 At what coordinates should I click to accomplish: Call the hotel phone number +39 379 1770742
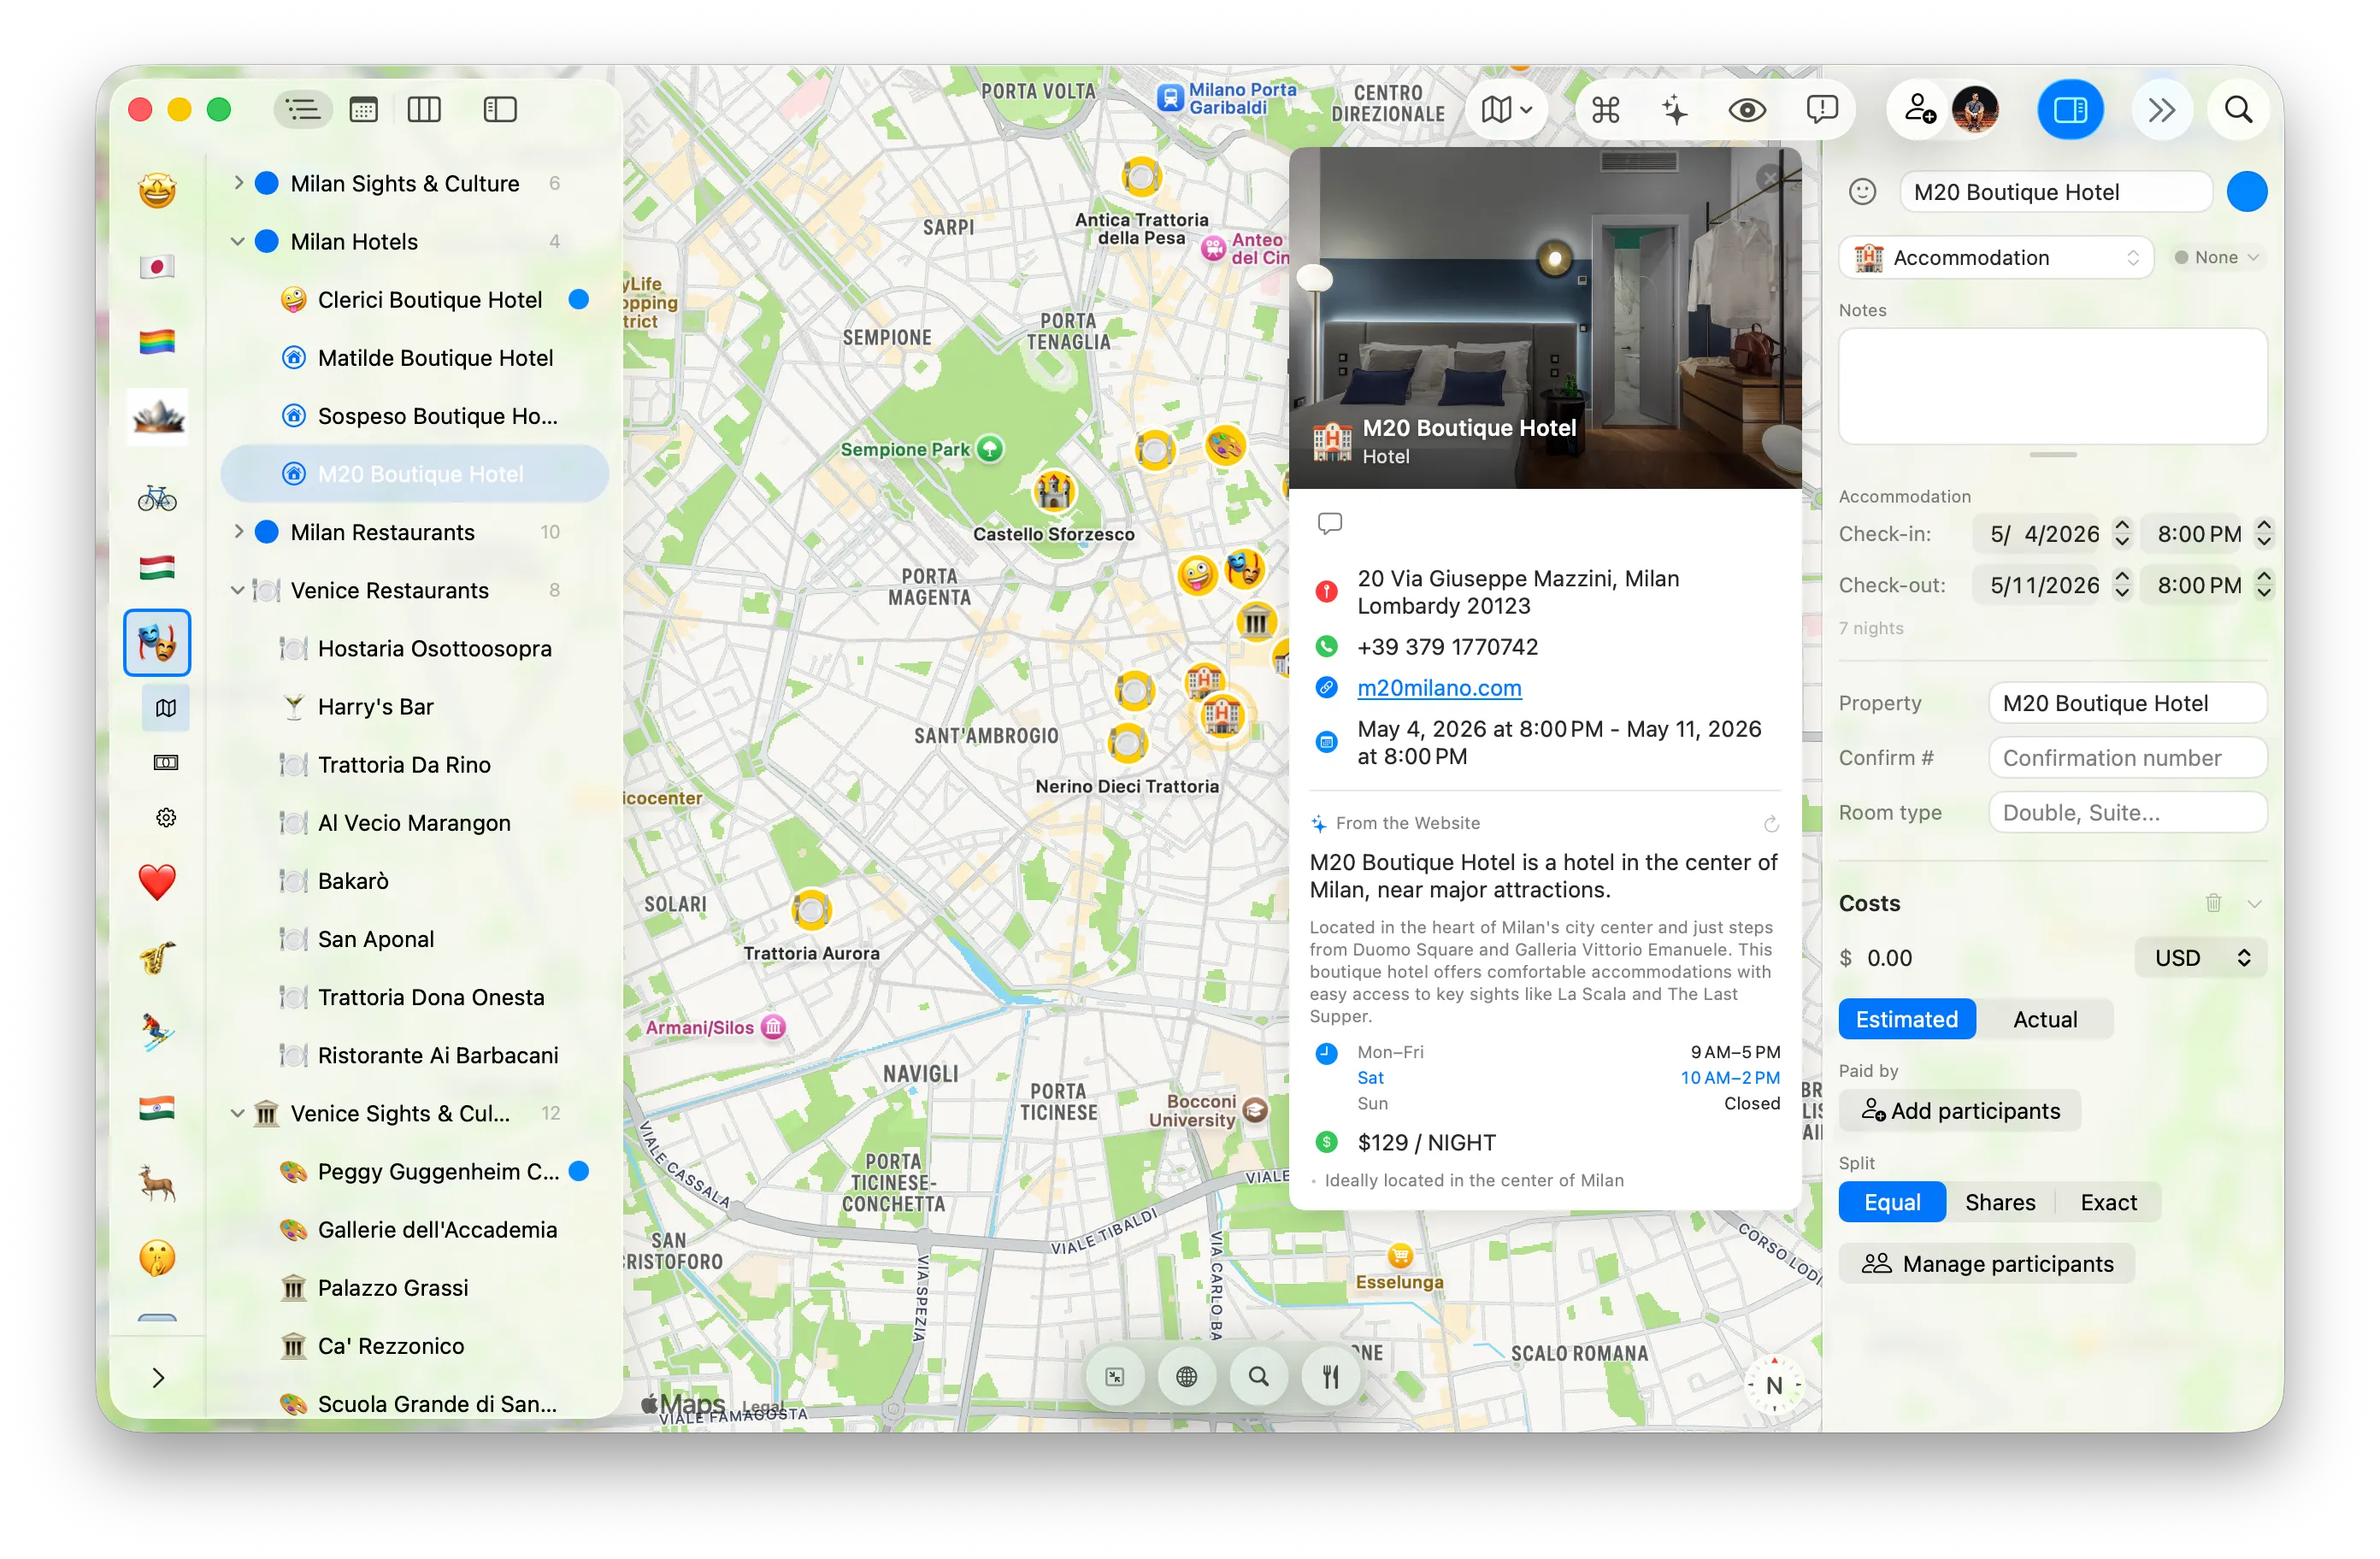pos(1447,647)
